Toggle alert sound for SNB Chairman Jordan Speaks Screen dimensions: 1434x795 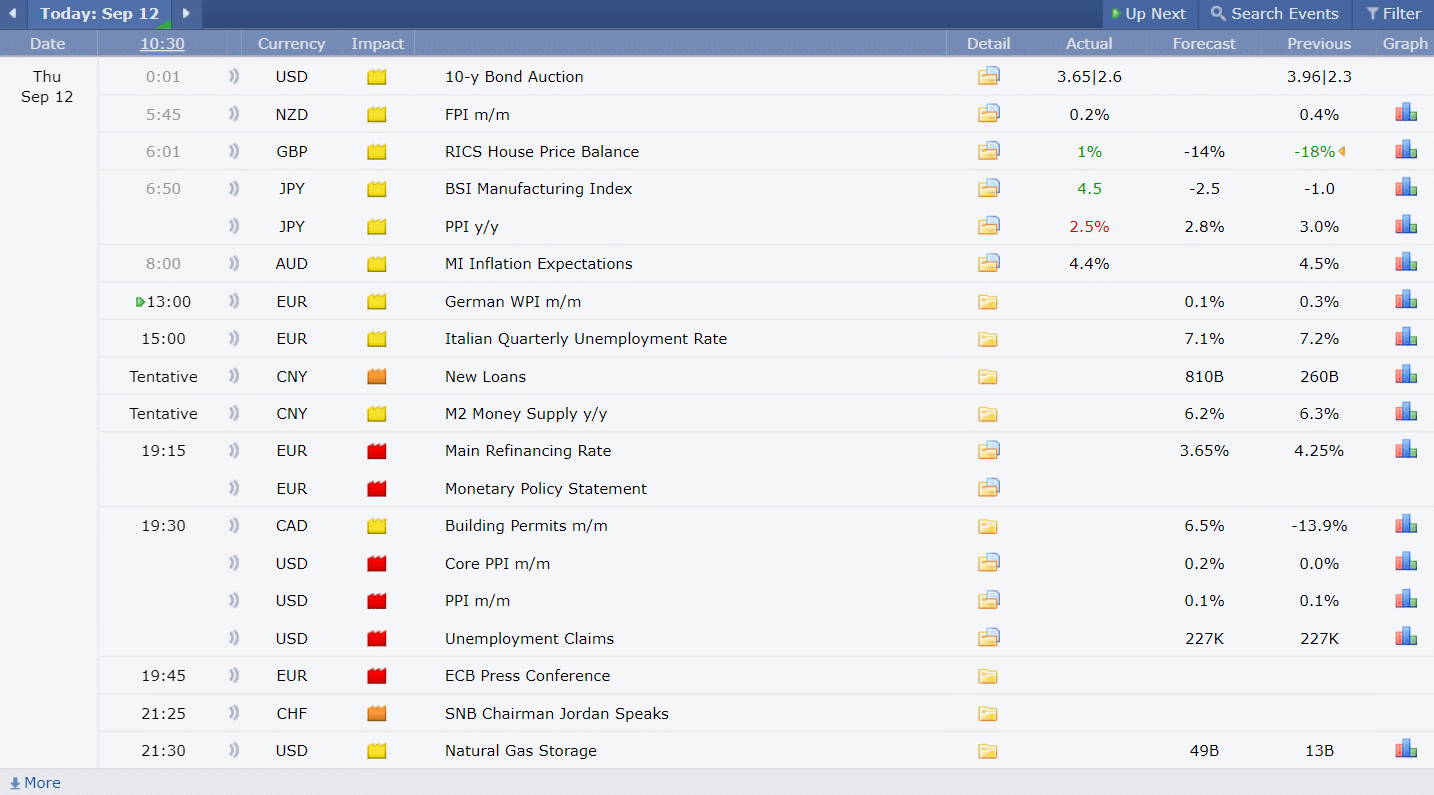coord(234,713)
